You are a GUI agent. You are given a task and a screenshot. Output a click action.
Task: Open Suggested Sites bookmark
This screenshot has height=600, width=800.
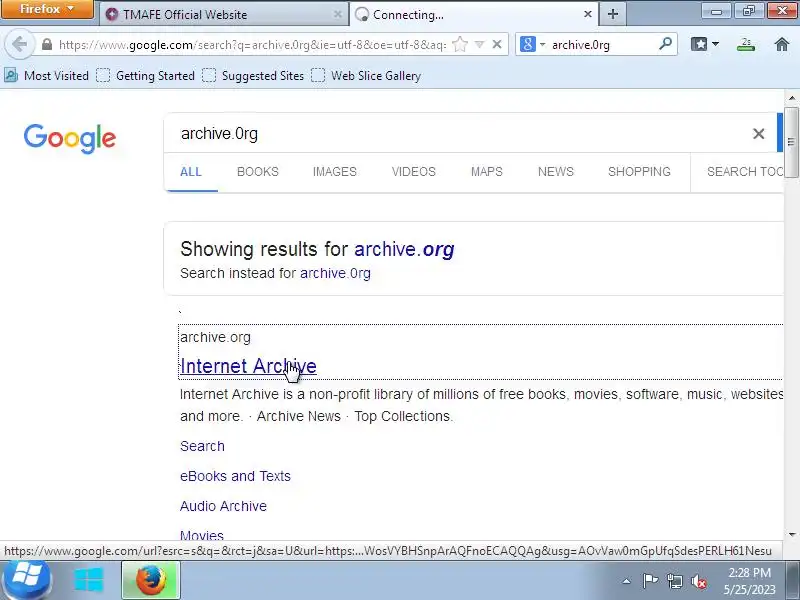[x=253, y=76]
